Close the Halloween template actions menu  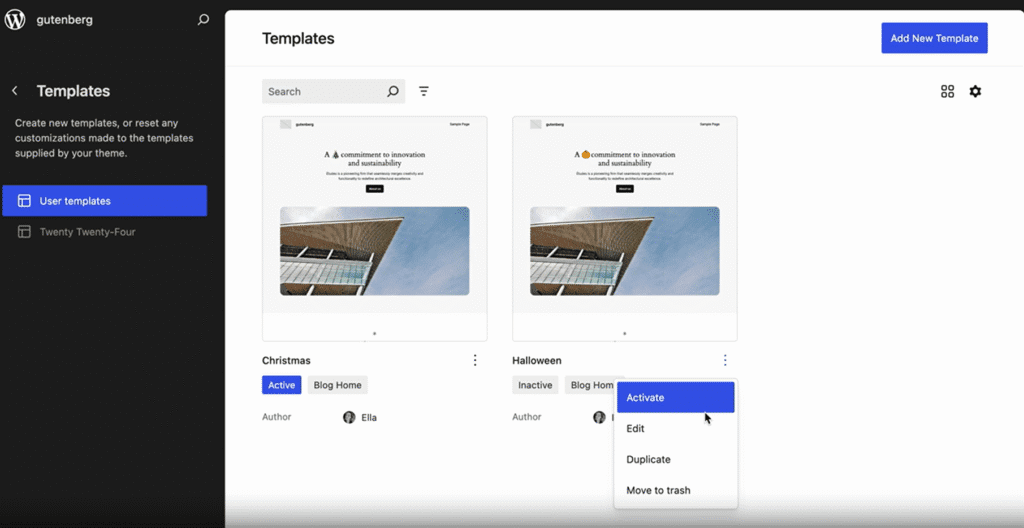point(725,360)
